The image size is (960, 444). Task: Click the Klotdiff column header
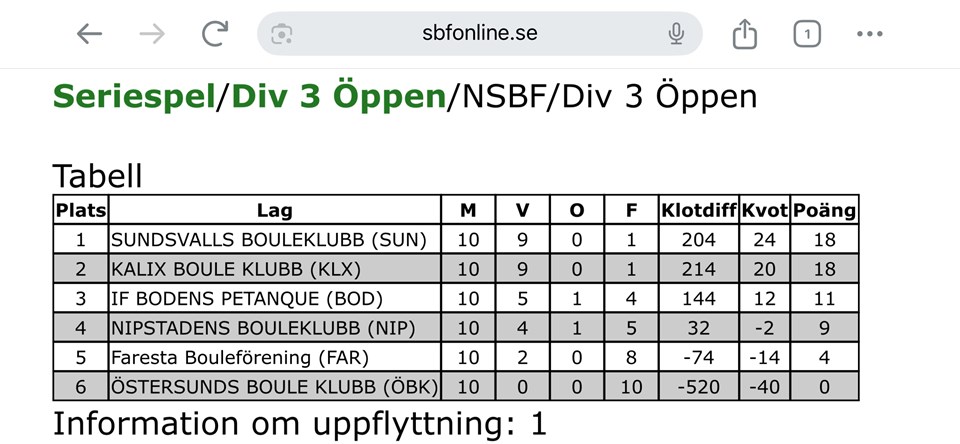pos(699,210)
